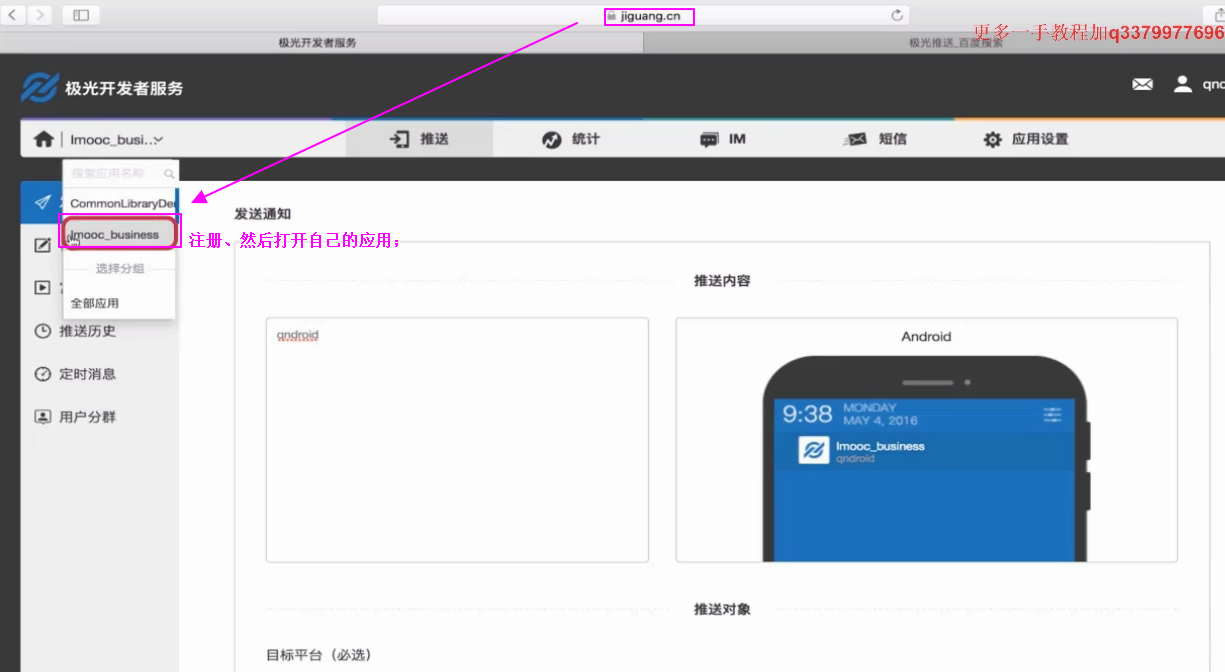Click the clock icon beside 推送历史

pyautogui.click(x=42, y=331)
